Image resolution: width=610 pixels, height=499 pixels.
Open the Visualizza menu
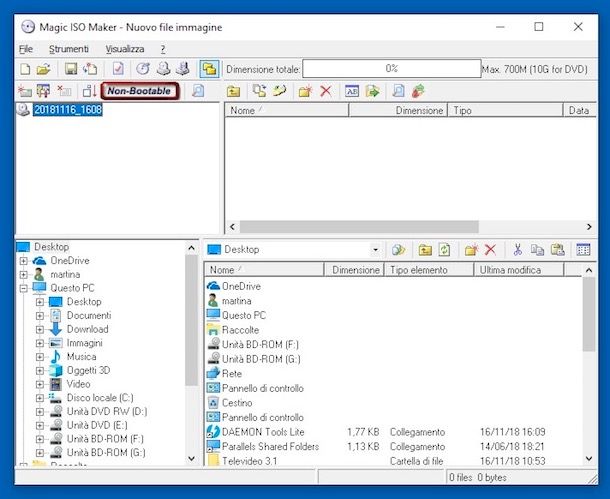125,49
